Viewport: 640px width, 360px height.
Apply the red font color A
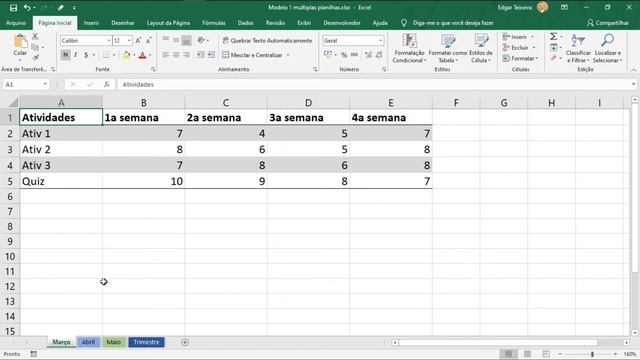pos(142,55)
